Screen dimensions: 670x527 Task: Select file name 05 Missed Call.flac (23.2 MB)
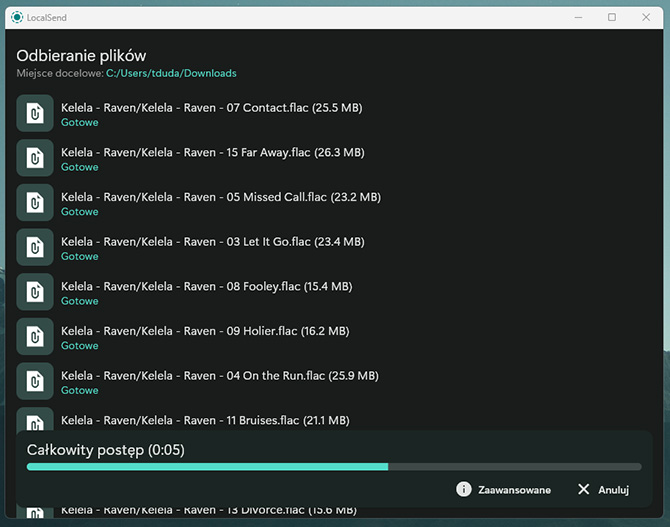221,197
